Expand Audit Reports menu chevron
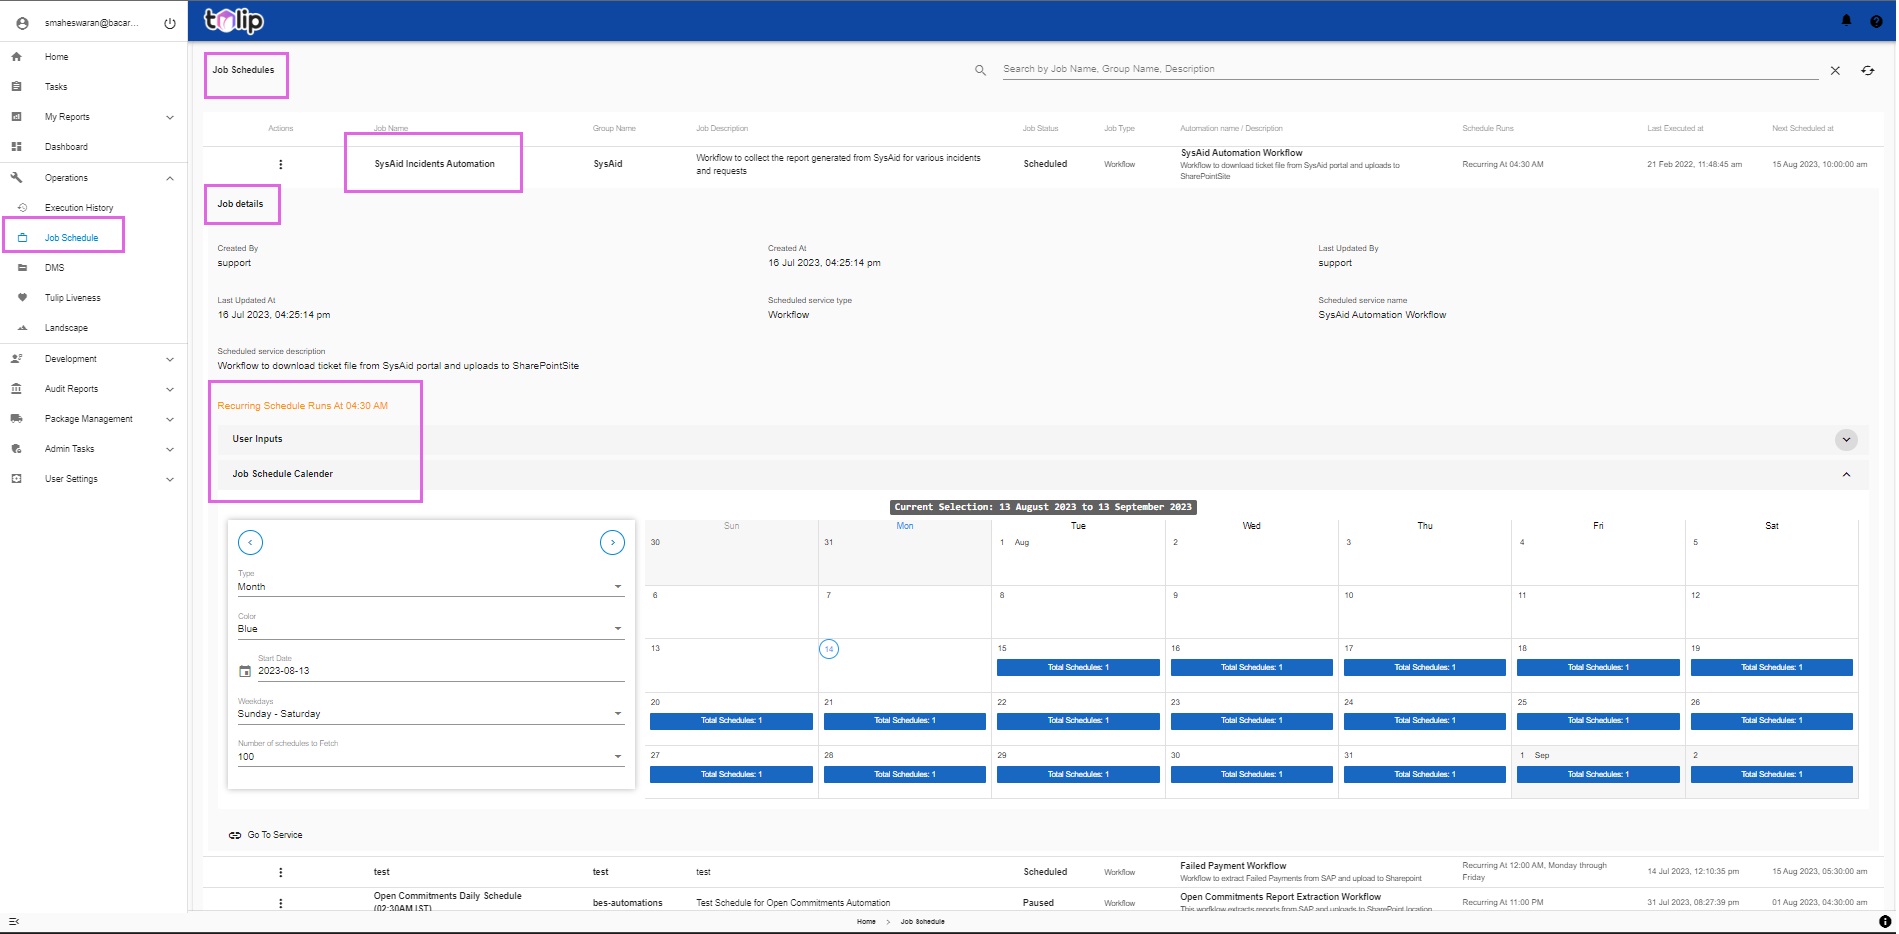This screenshot has width=1899, height=934. (170, 389)
